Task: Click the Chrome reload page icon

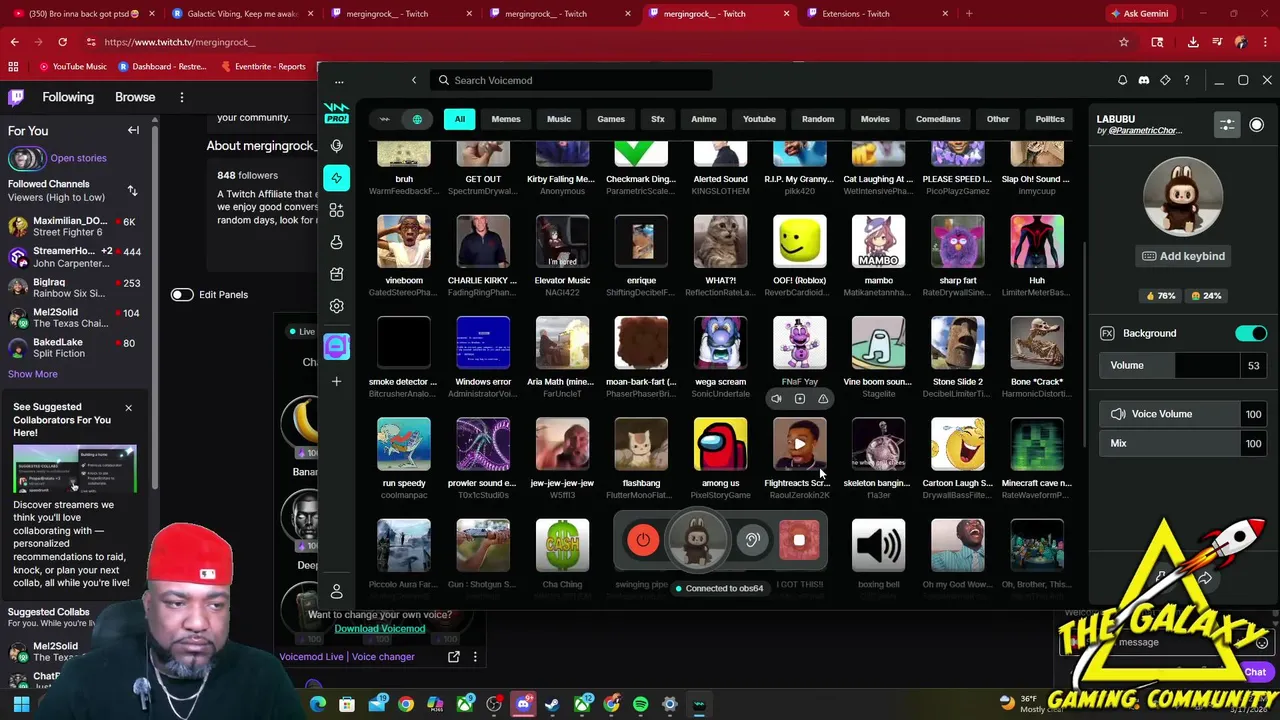Action: (62, 42)
